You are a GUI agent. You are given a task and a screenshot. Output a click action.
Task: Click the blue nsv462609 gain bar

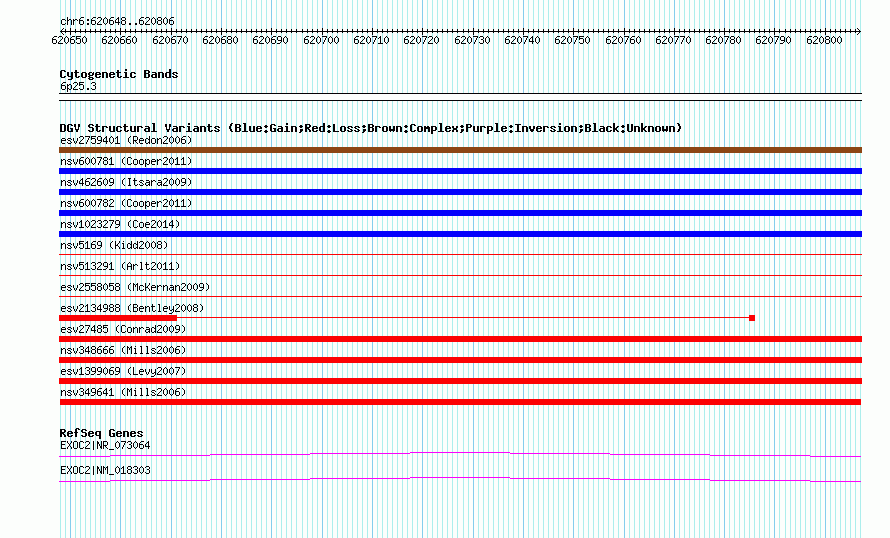click(460, 192)
